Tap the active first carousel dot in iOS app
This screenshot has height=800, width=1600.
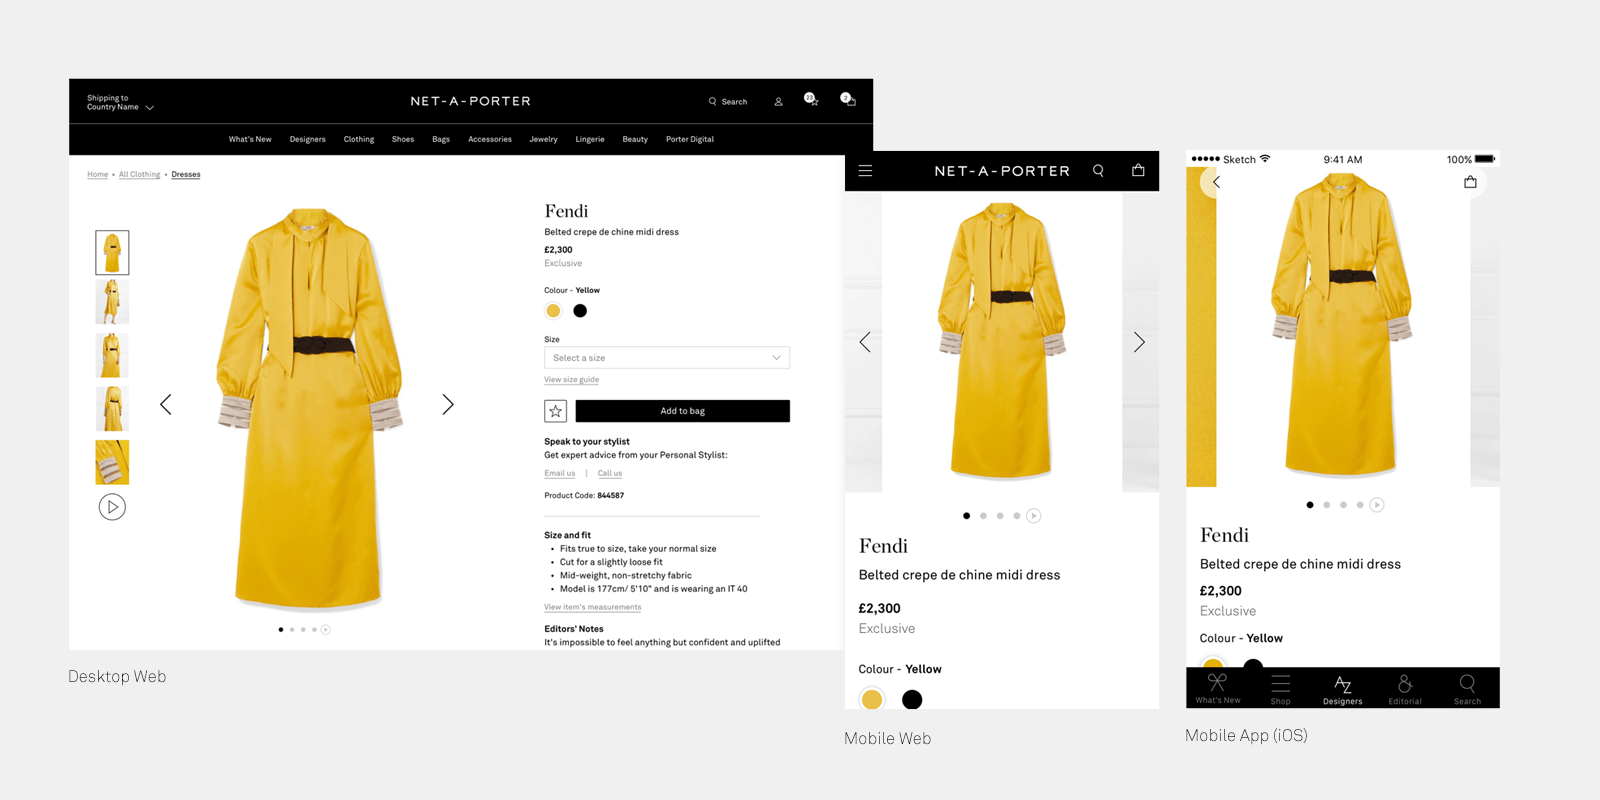point(1310,505)
